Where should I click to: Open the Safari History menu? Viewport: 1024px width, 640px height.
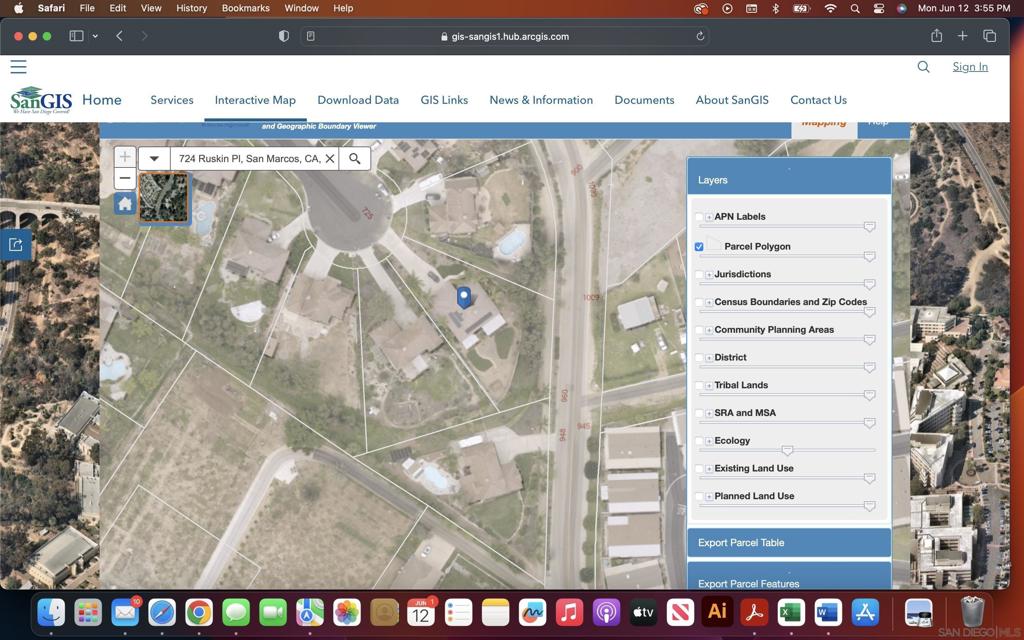coord(191,8)
